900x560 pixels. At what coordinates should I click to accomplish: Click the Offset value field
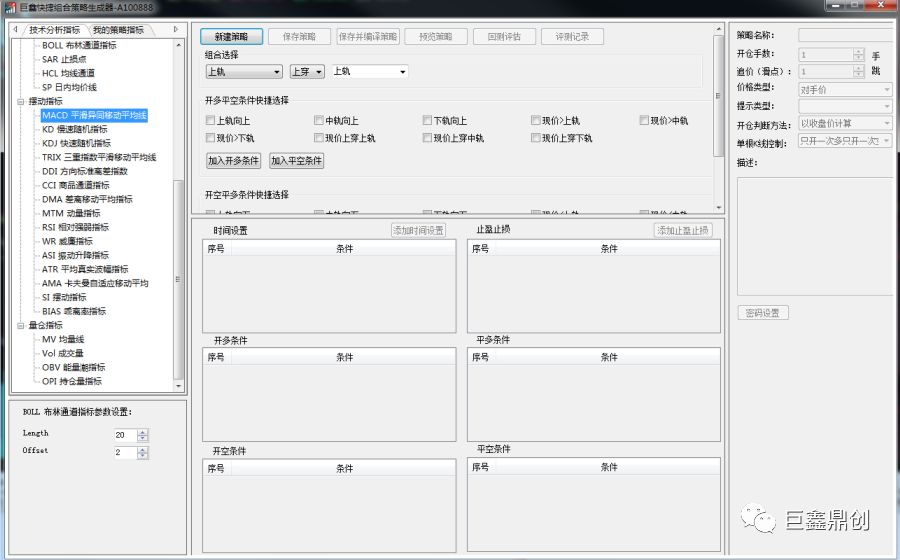tap(126, 453)
